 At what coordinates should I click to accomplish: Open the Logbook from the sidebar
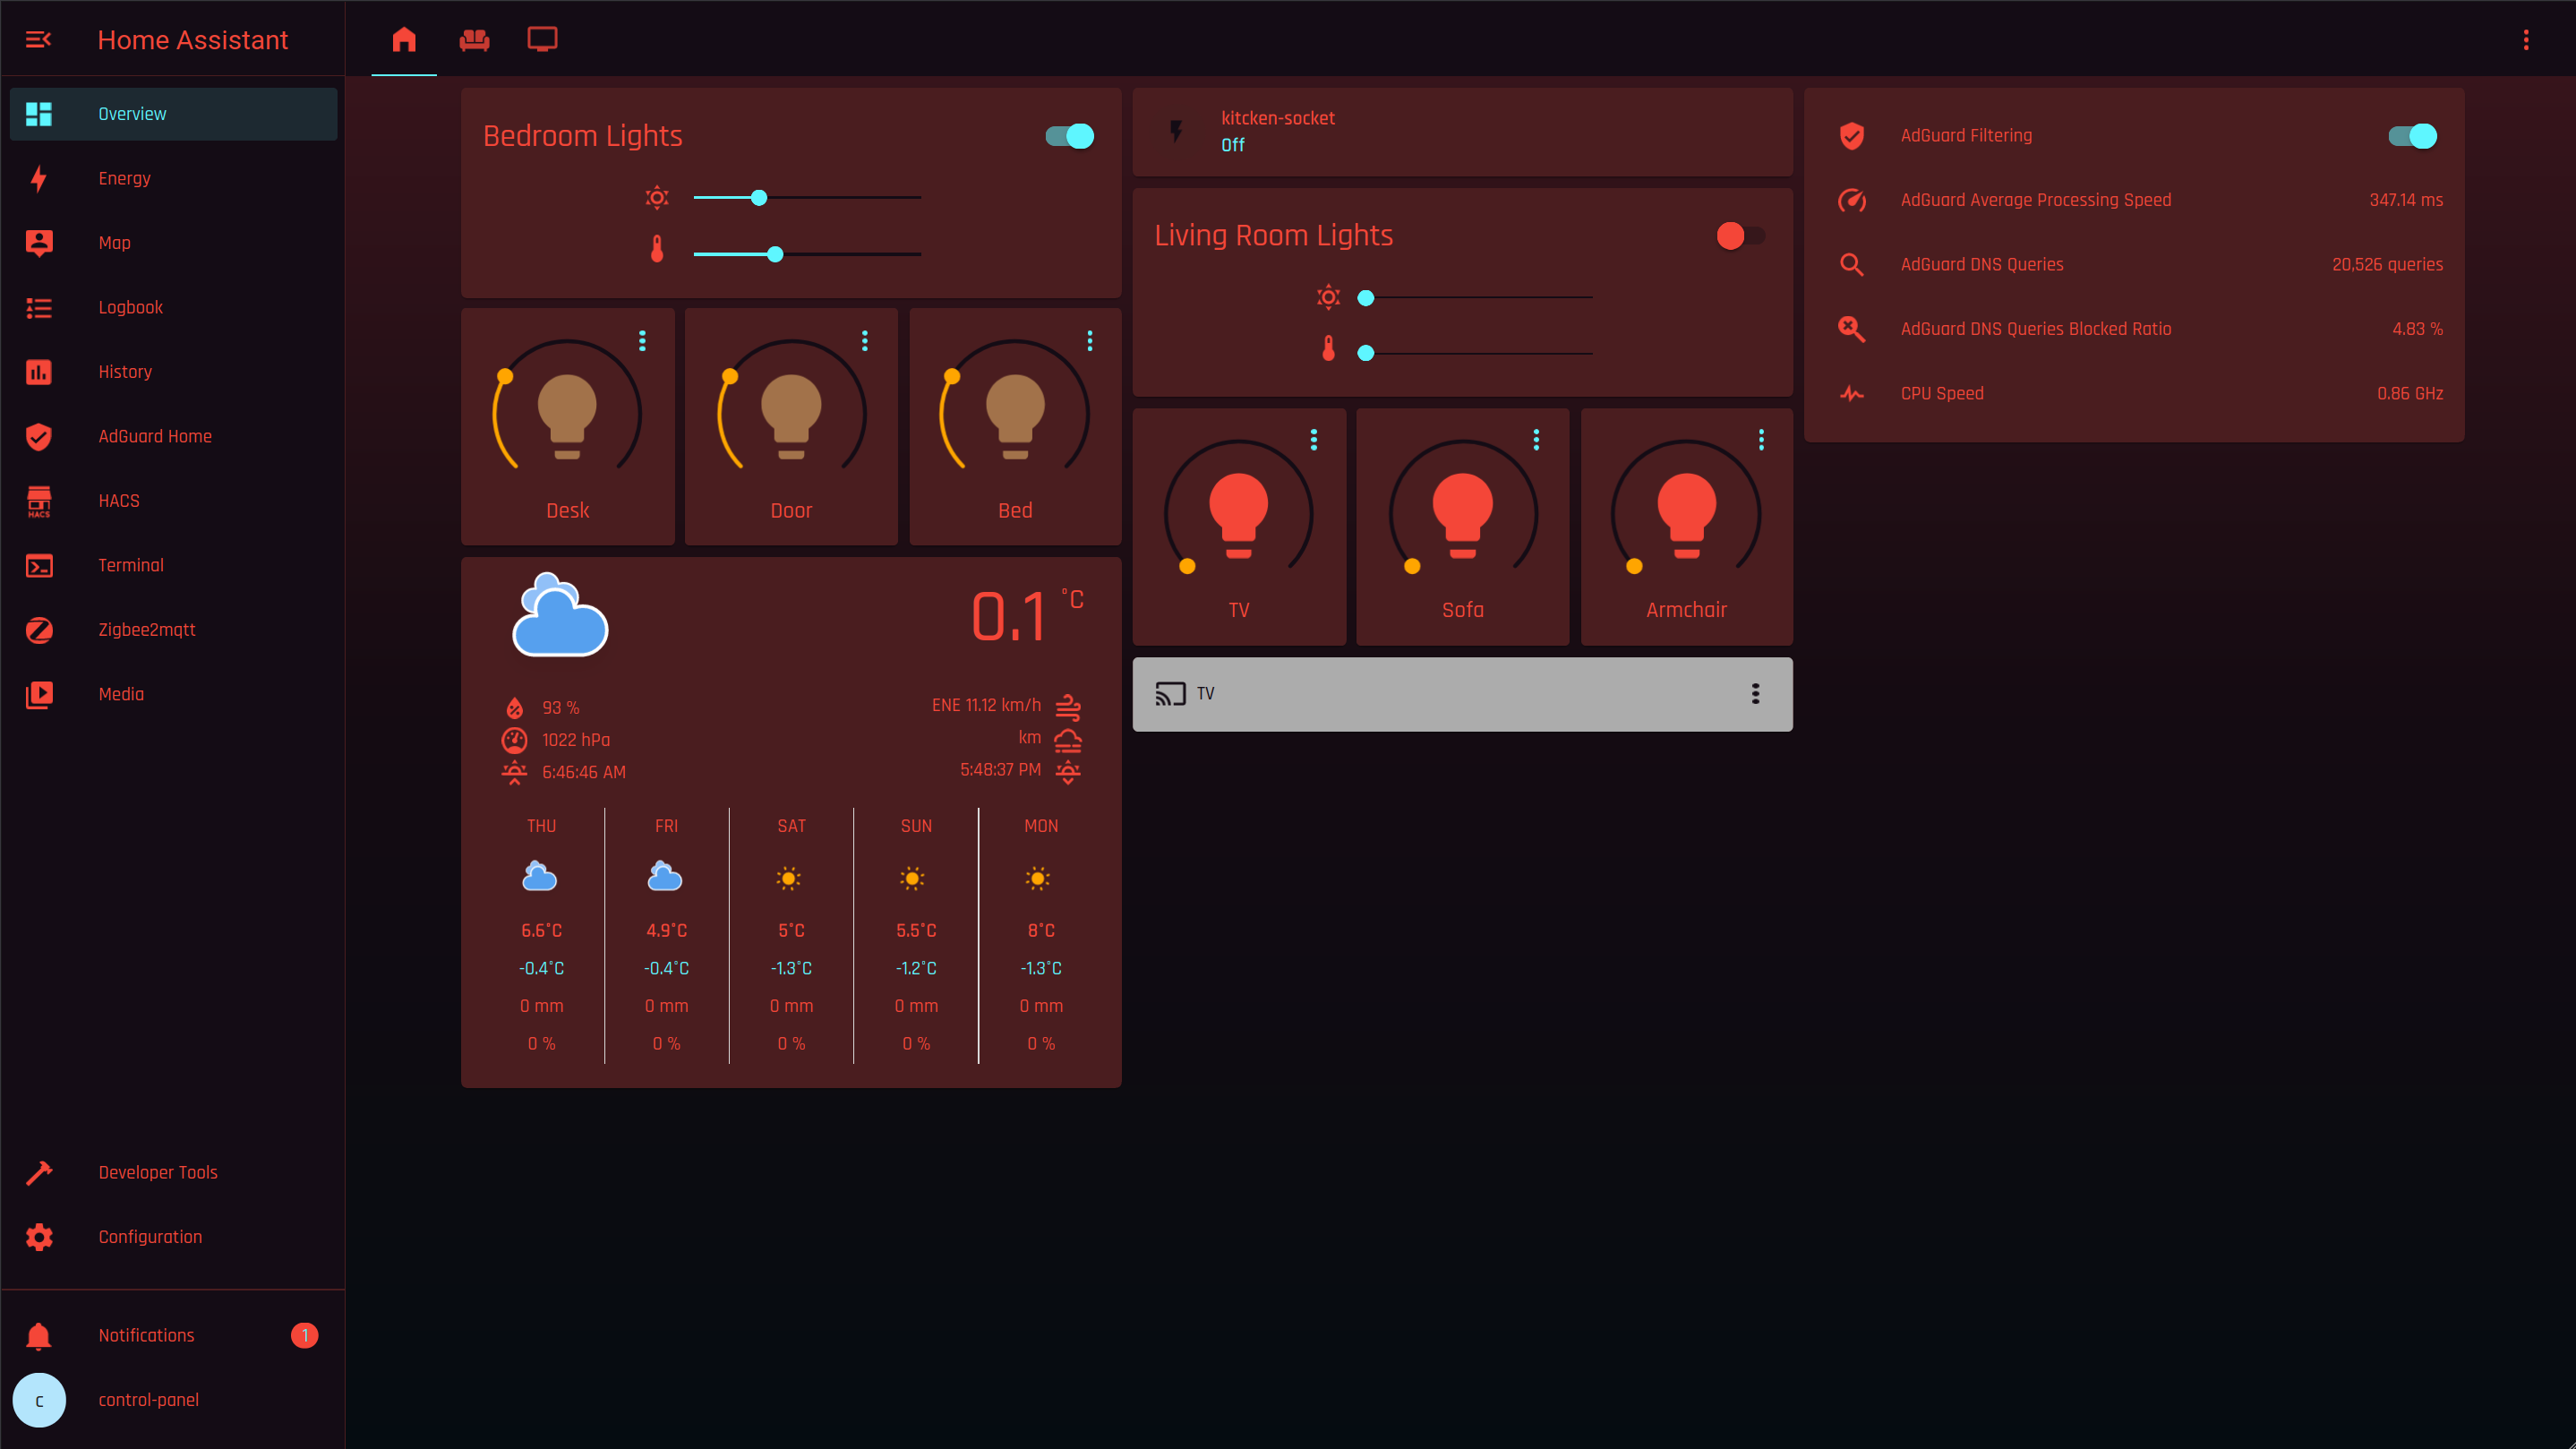130,307
